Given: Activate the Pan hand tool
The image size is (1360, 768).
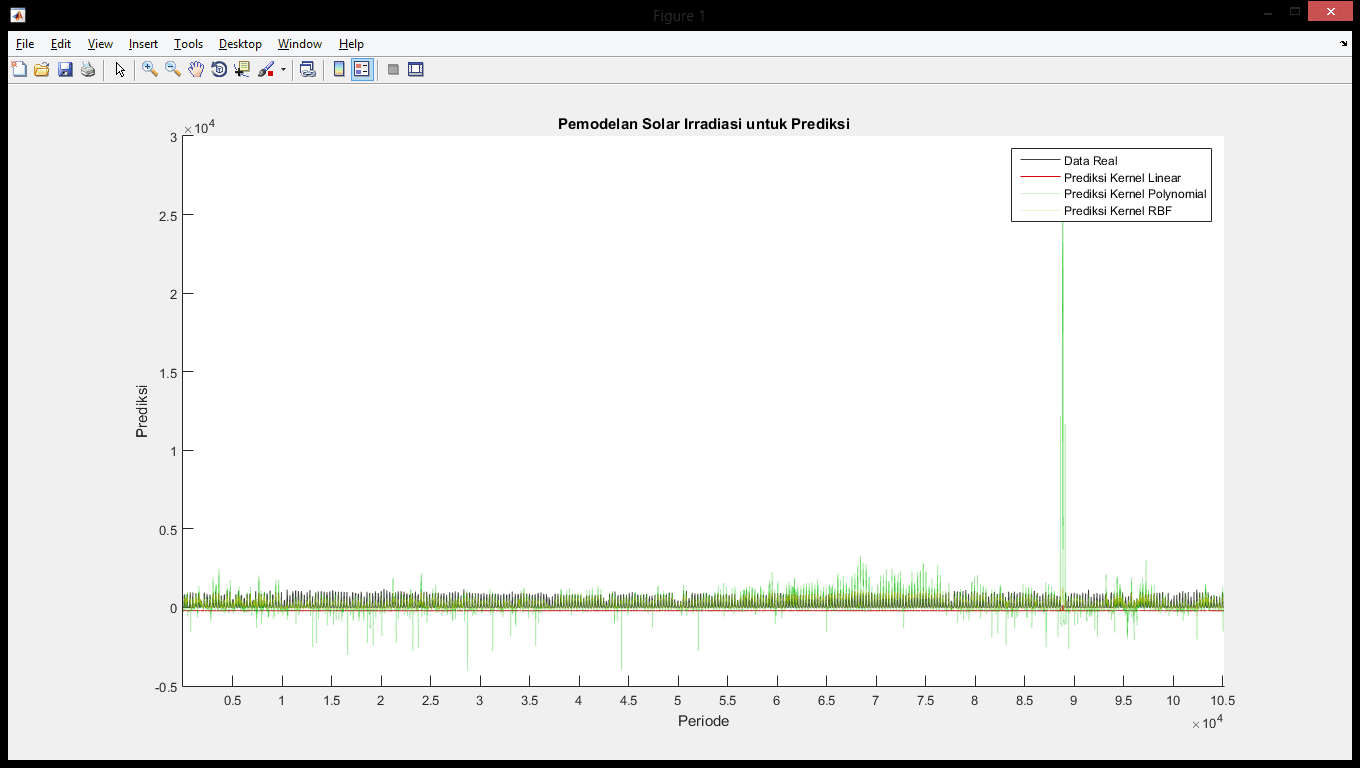Looking at the screenshot, I should point(196,69).
